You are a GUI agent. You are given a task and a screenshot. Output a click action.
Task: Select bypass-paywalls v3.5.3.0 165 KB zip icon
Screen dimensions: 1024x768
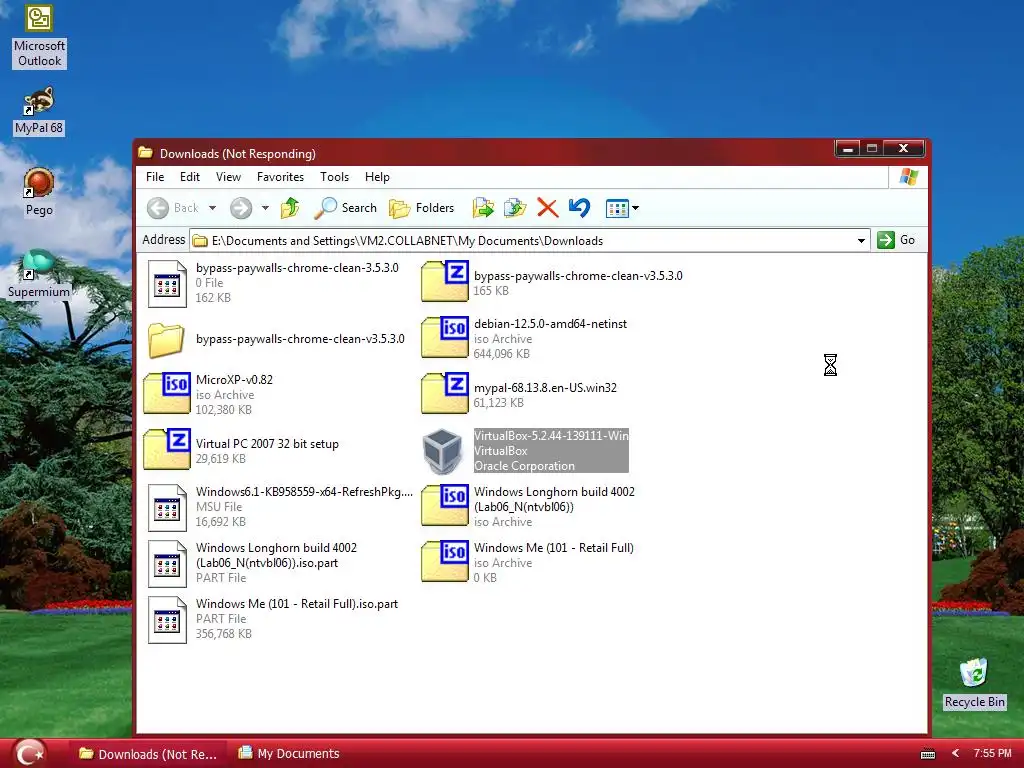(445, 281)
